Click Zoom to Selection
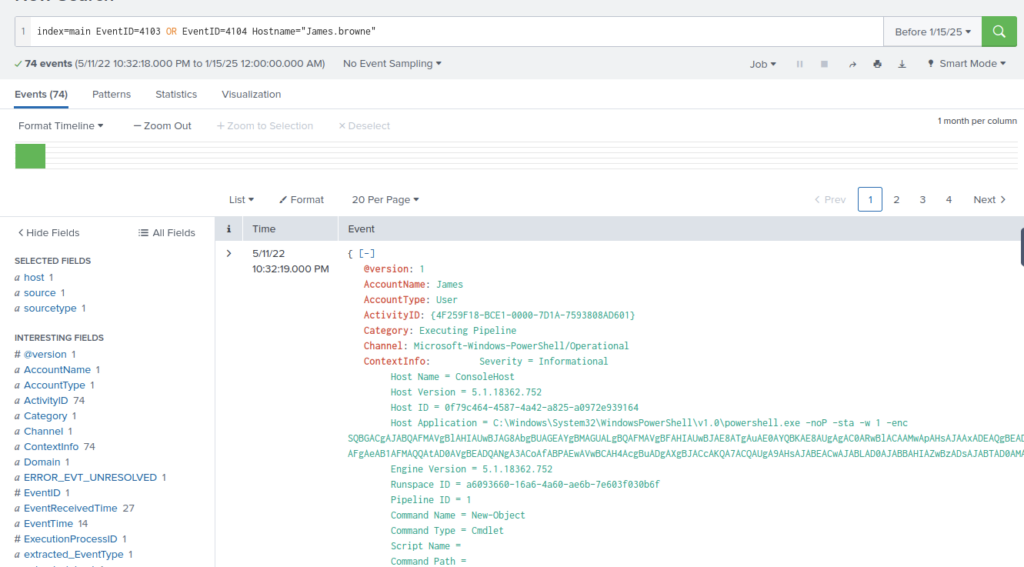 click(265, 125)
